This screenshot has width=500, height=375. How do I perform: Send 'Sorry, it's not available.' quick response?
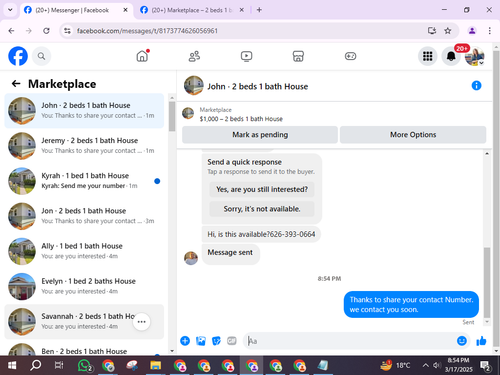262,209
